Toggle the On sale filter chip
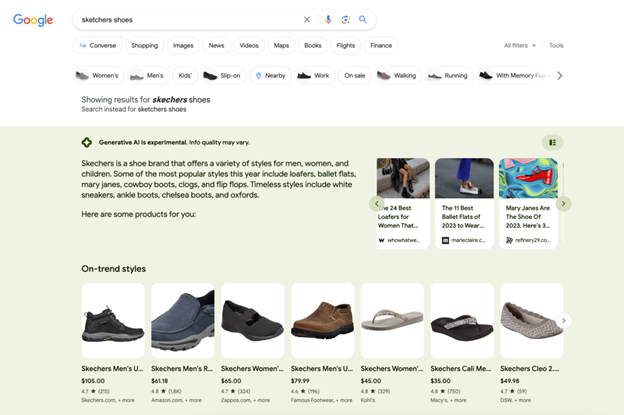This screenshot has width=624, height=415. point(354,75)
